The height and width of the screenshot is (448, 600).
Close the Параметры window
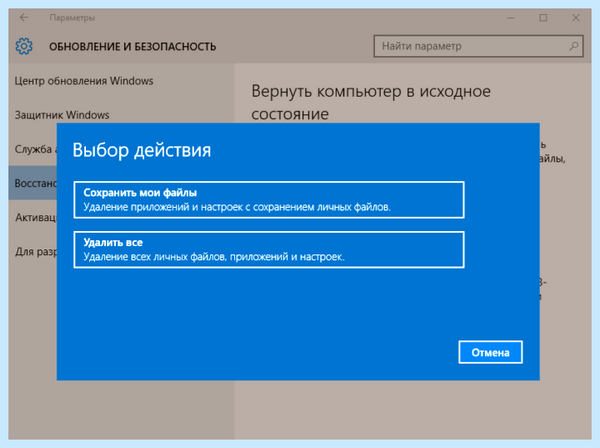(x=576, y=18)
